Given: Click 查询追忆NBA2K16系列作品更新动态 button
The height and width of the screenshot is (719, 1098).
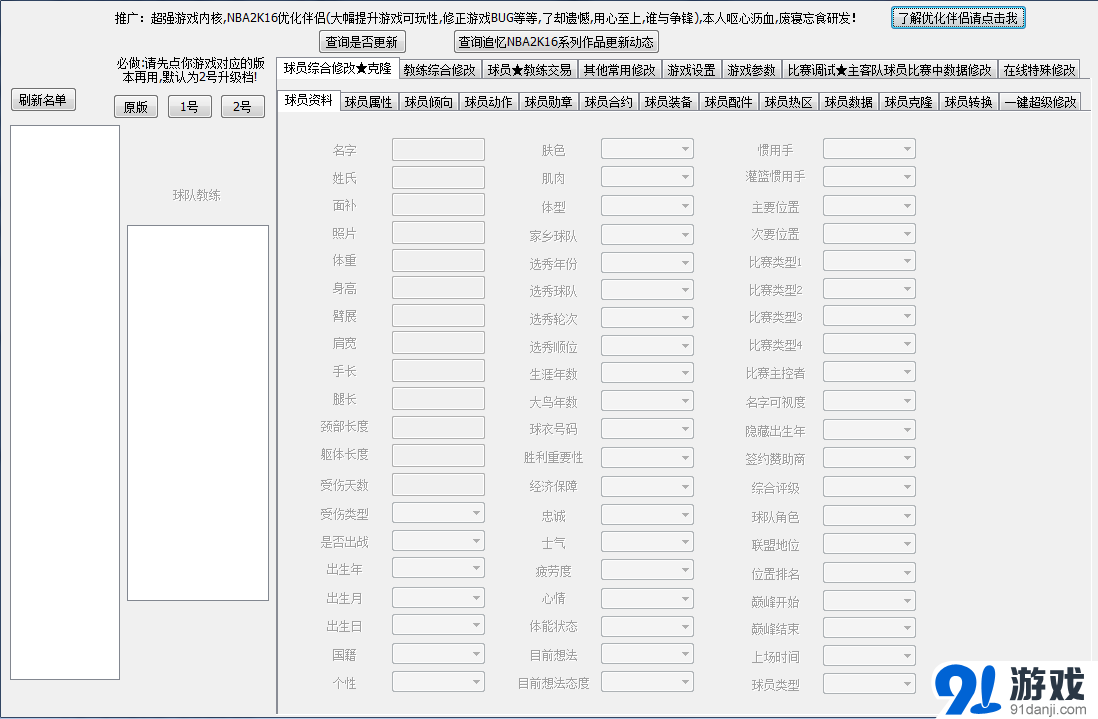Looking at the screenshot, I should click(556, 42).
